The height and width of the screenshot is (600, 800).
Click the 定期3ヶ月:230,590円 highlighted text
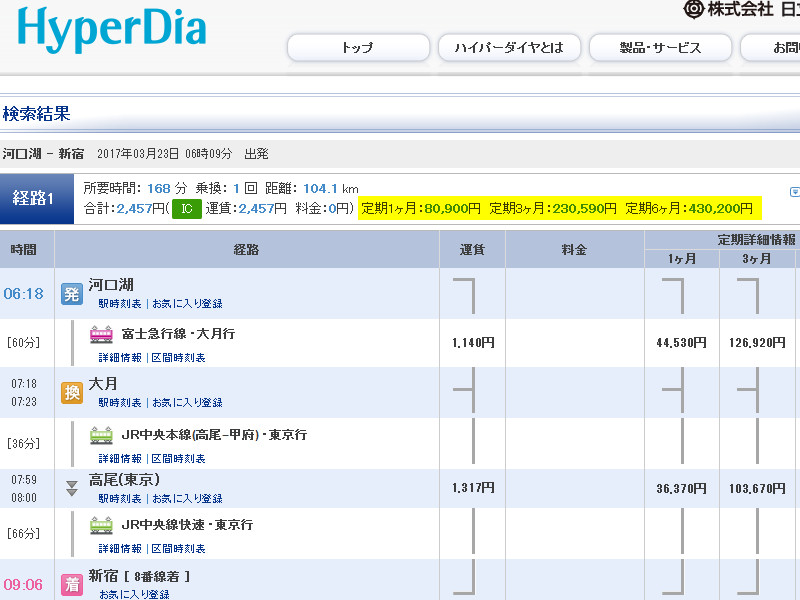553,208
